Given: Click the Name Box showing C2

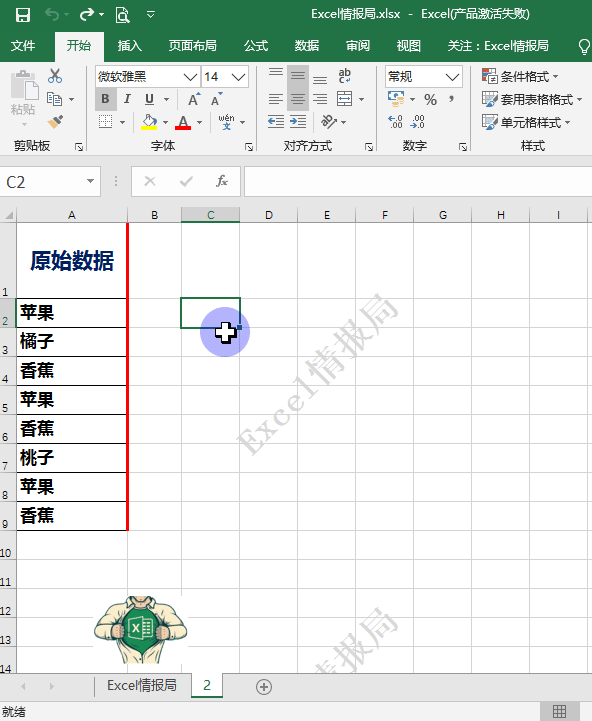Looking at the screenshot, I should tap(44, 182).
